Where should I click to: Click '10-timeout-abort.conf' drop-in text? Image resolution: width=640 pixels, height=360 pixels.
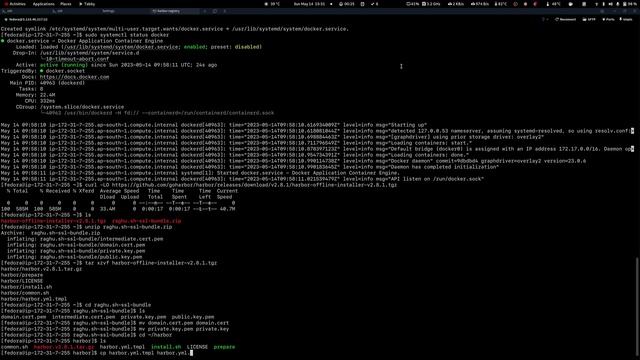pos(77,59)
